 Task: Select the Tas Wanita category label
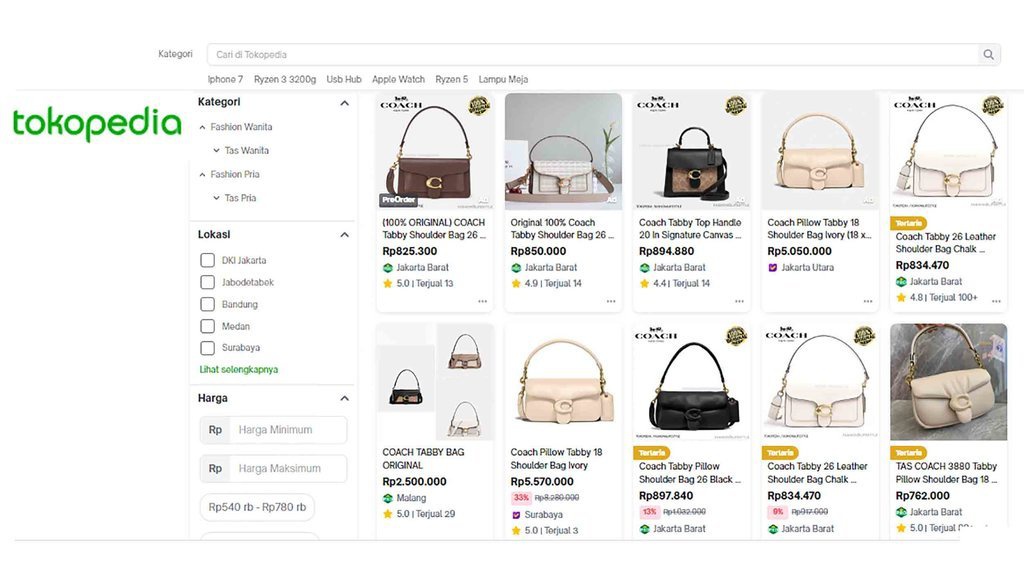point(247,150)
